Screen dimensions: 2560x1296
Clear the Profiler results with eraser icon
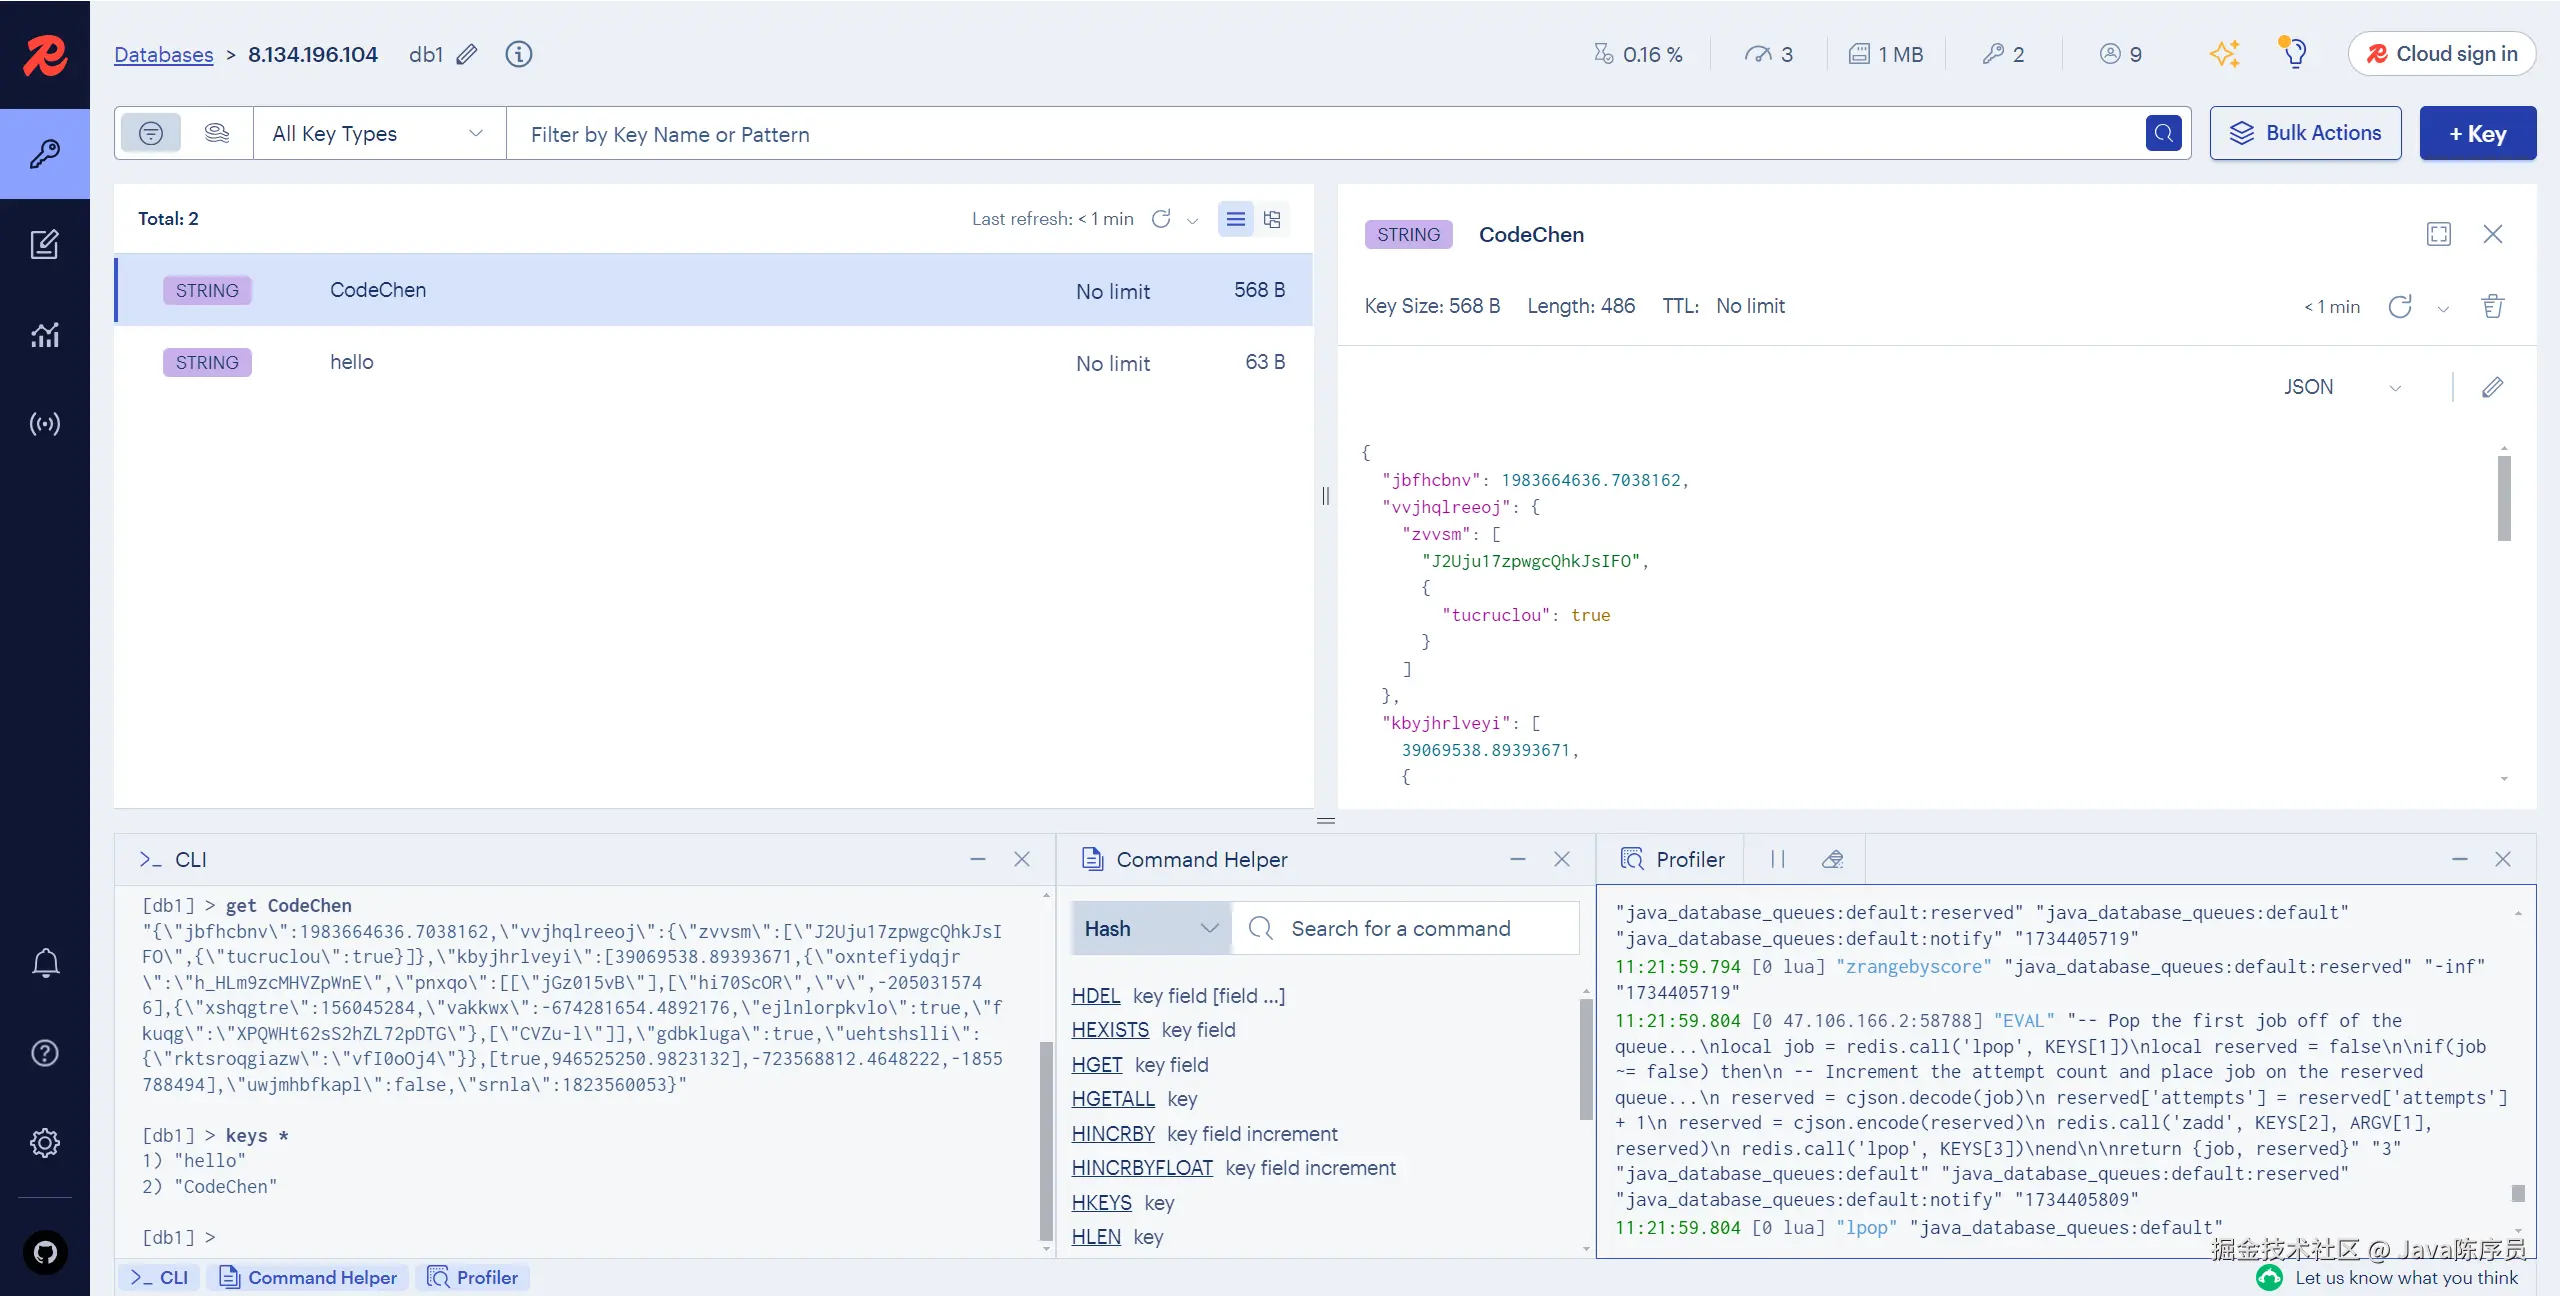coord(1832,859)
